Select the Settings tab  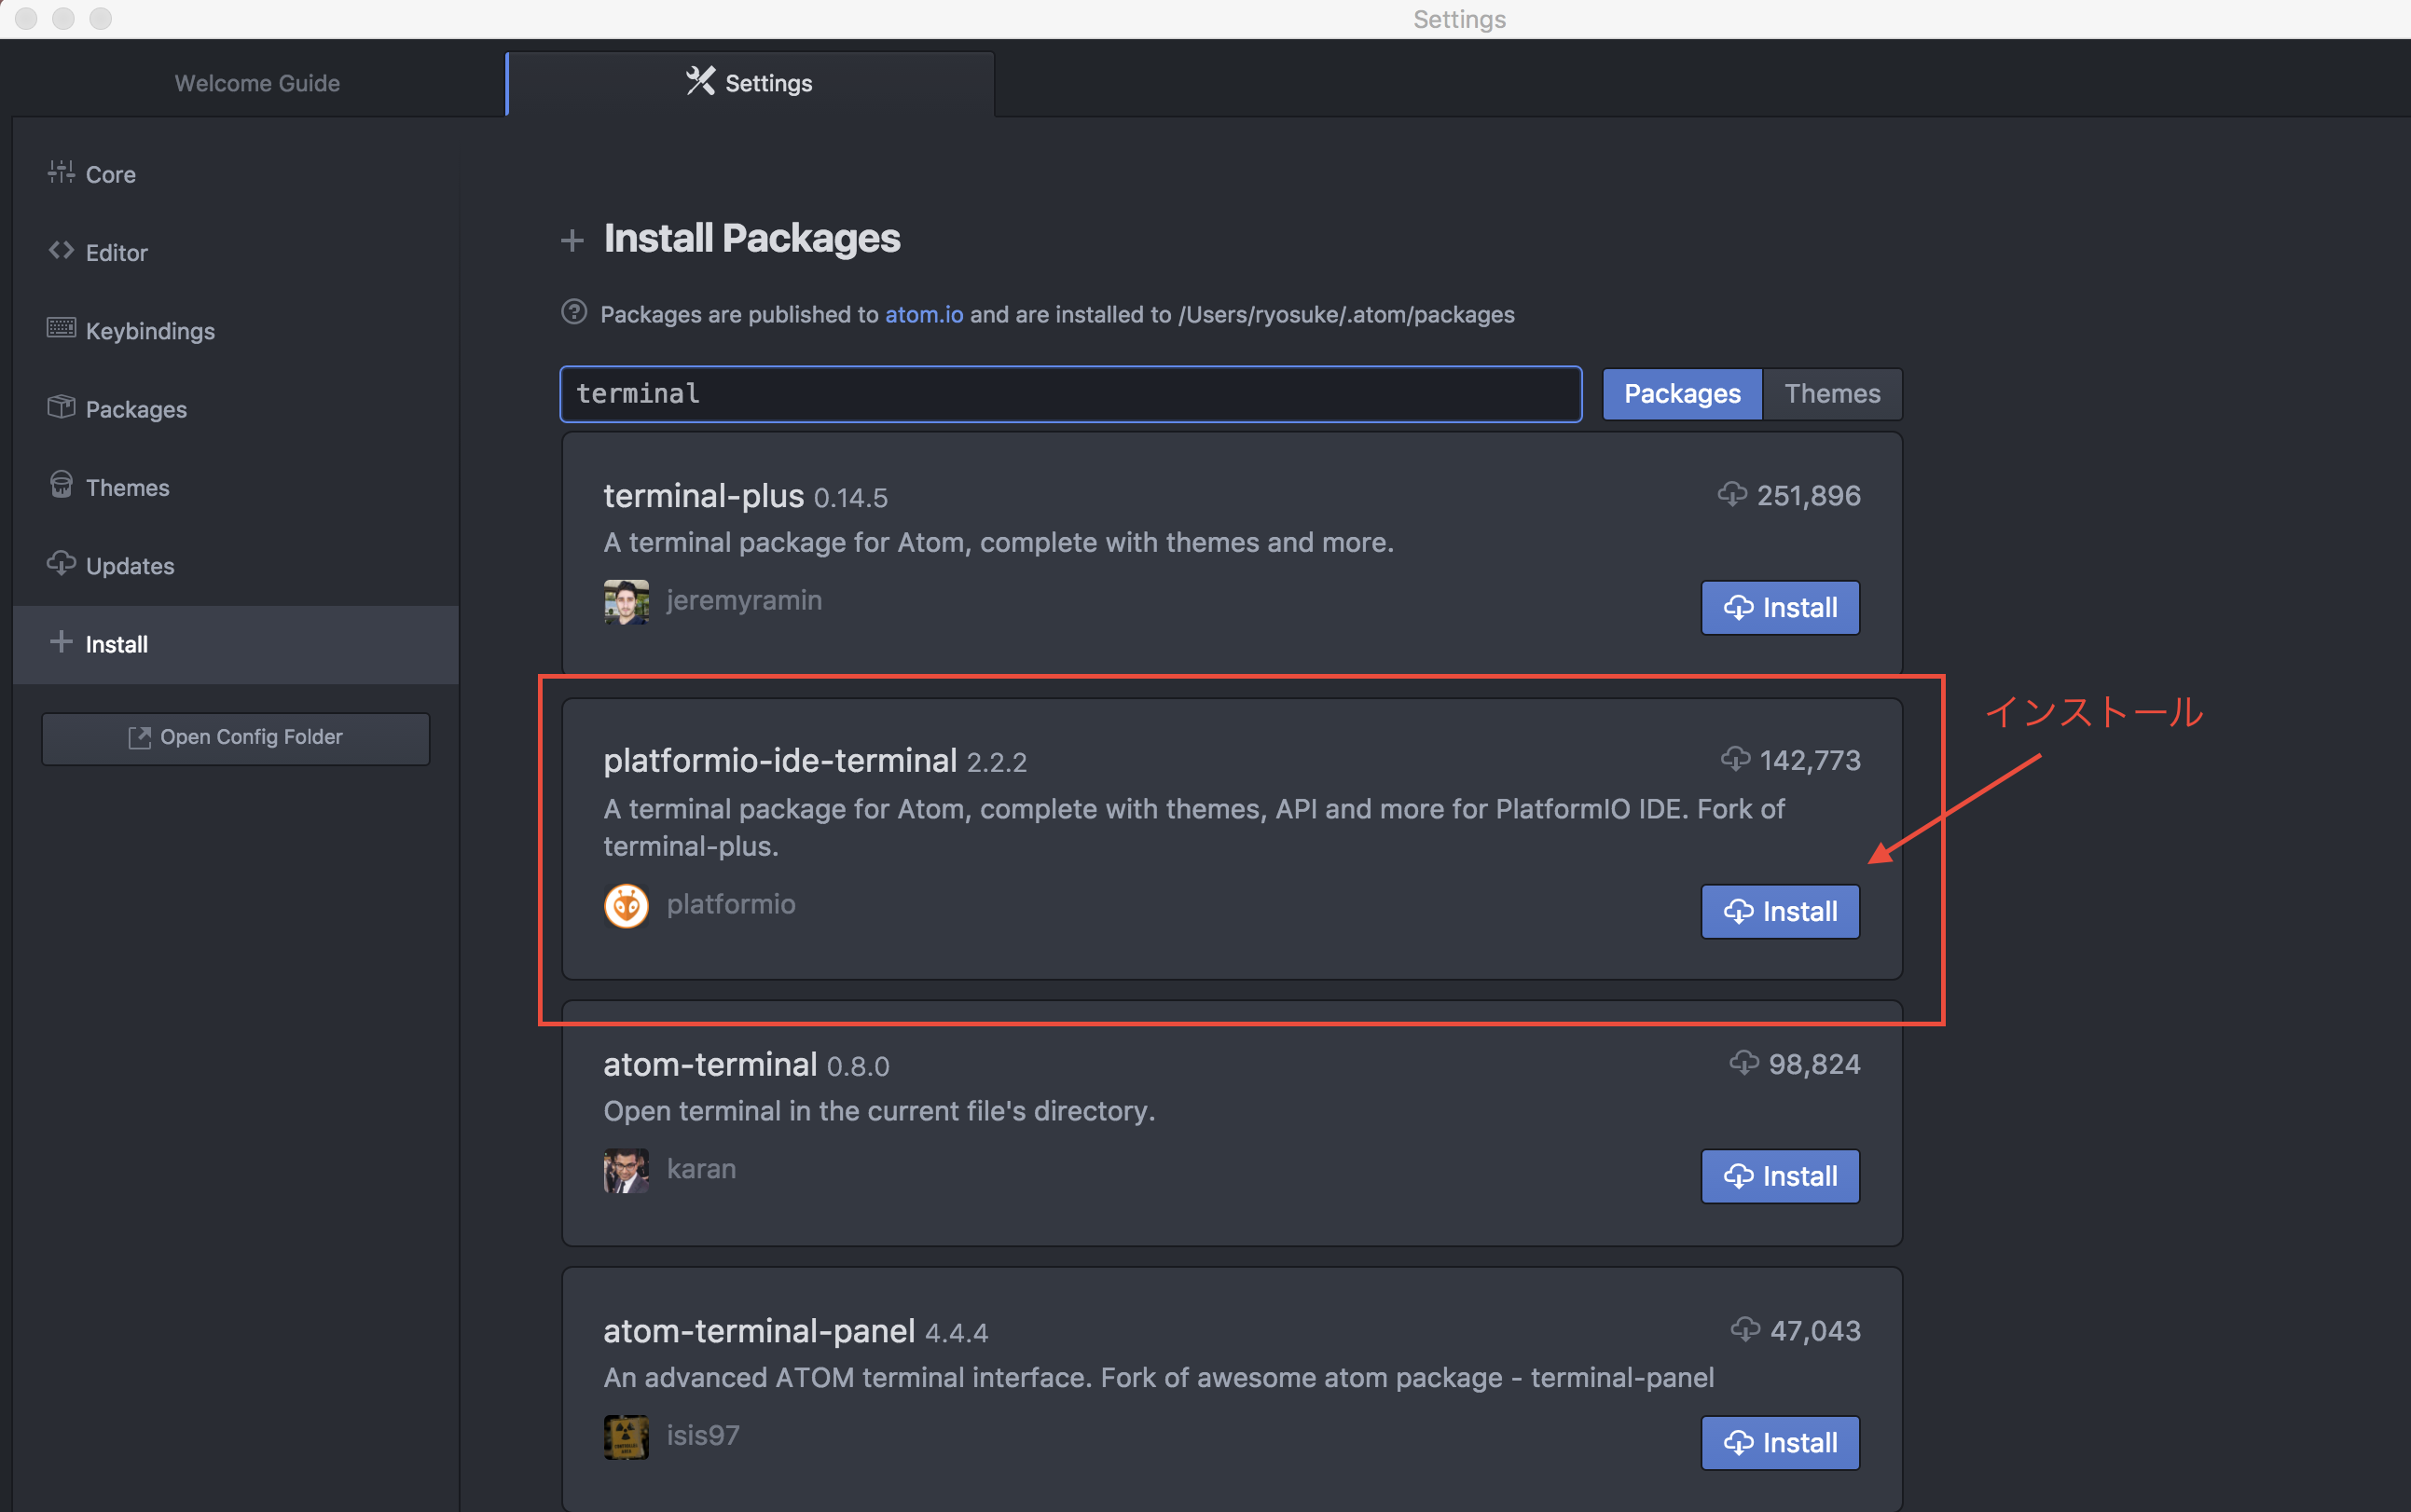tap(750, 83)
